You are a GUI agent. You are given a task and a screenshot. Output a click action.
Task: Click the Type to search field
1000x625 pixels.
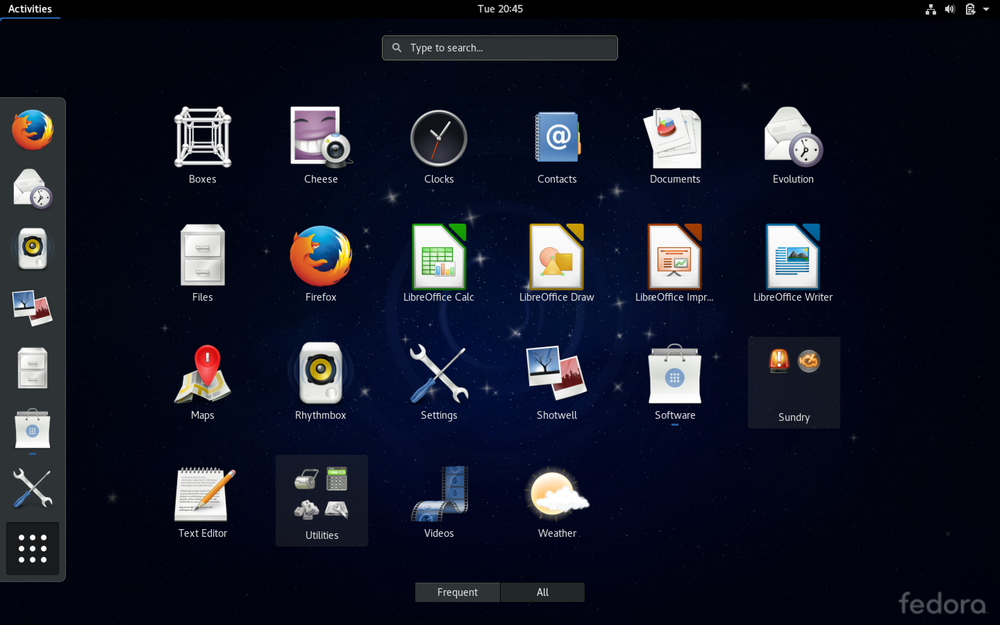500,48
